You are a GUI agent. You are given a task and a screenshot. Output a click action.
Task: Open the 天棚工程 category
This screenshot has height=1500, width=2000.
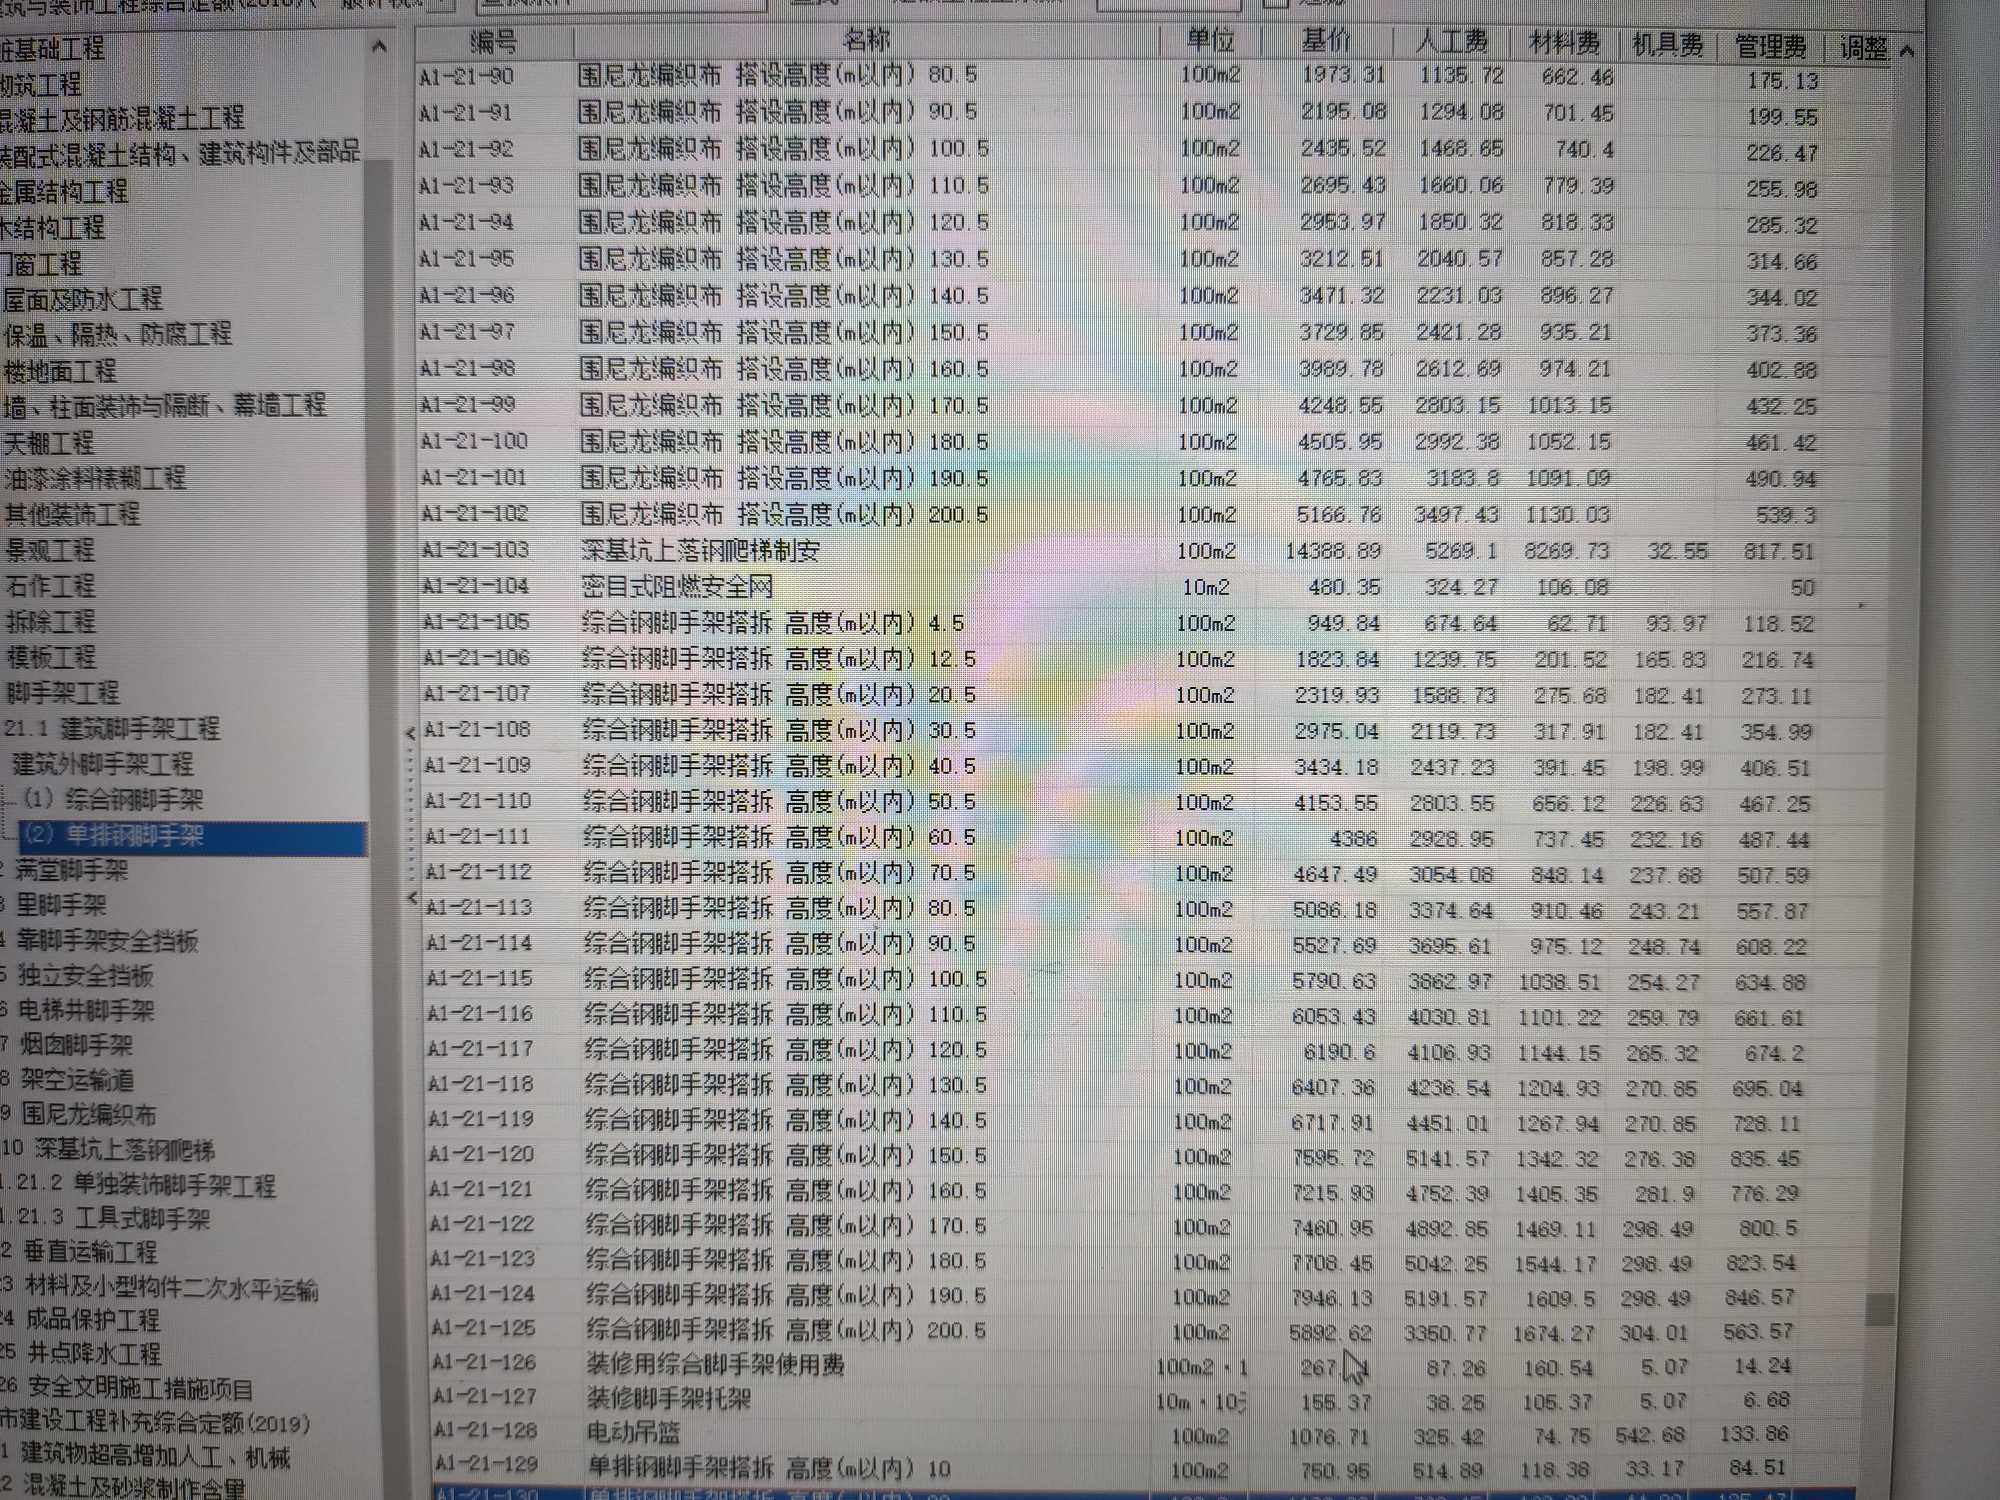(49, 442)
